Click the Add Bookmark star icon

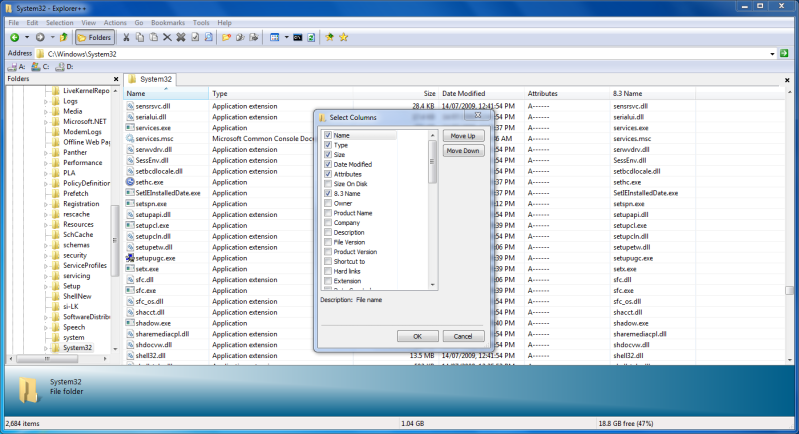329,37
